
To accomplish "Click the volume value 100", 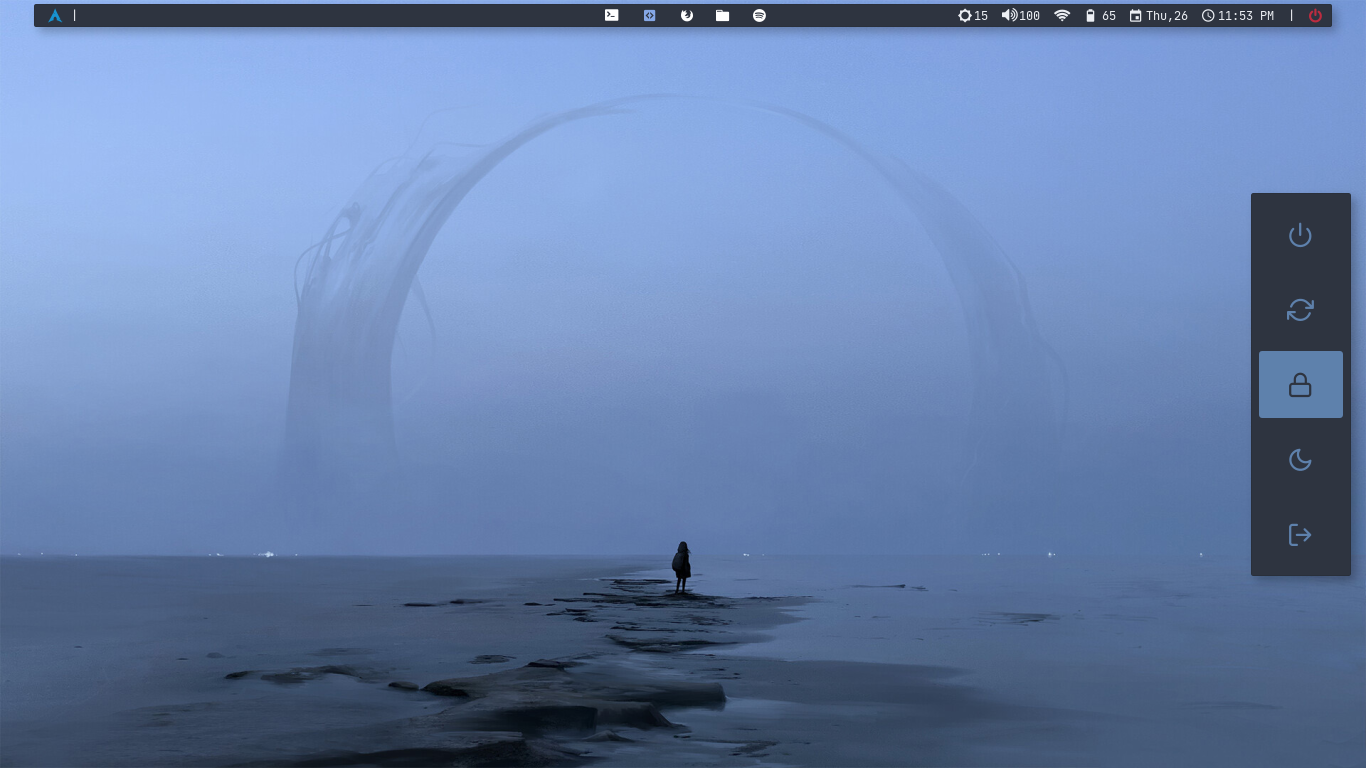I will pyautogui.click(x=1030, y=16).
